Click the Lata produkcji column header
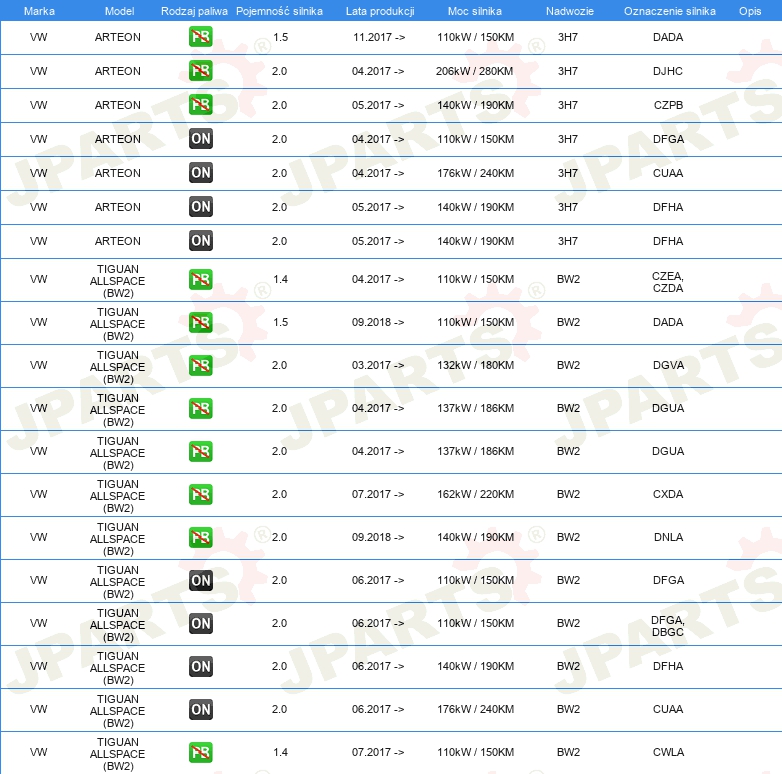Viewport: 782px width, 774px height. point(380,11)
